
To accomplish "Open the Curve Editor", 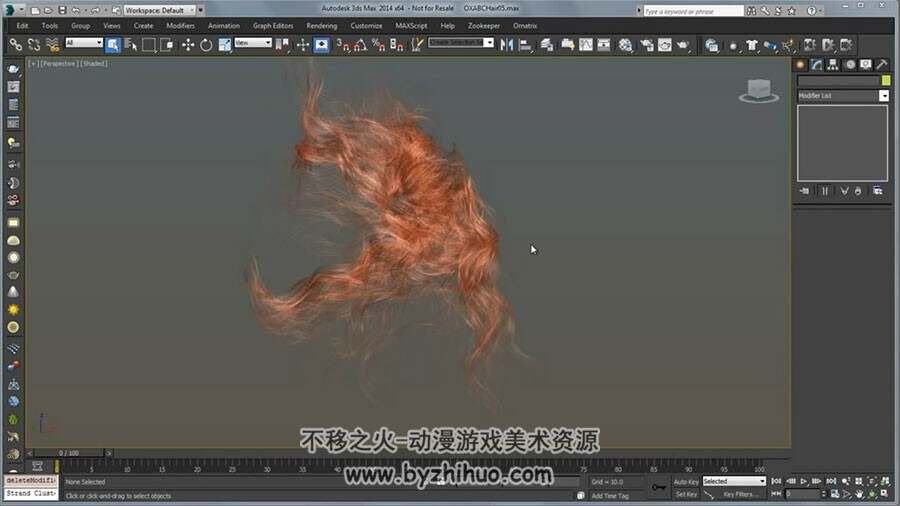I will point(585,45).
